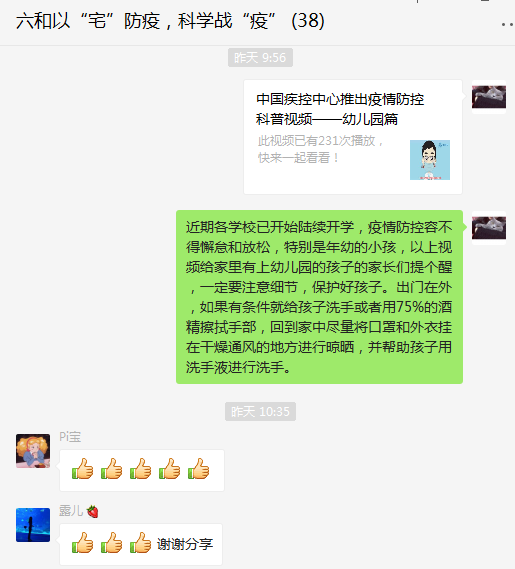Viewport: 515px width, 569px height.
Task: Click the group chat title at top
Action: pyautogui.click(x=170, y=21)
